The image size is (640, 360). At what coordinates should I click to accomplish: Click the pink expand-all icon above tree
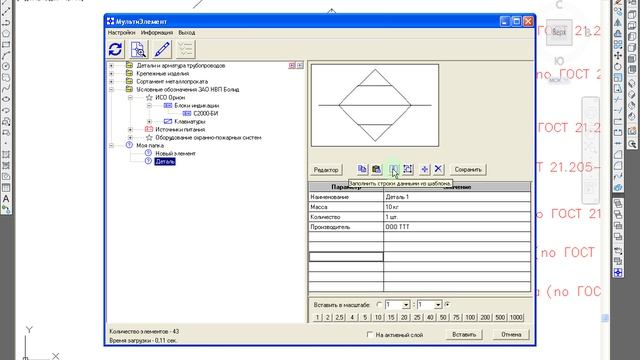pos(292,65)
